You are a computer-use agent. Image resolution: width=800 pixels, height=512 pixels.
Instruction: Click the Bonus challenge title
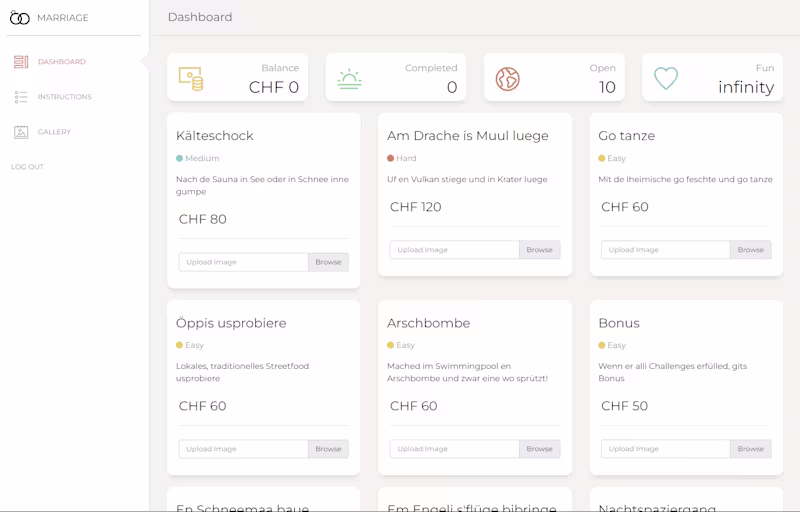click(619, 323)
